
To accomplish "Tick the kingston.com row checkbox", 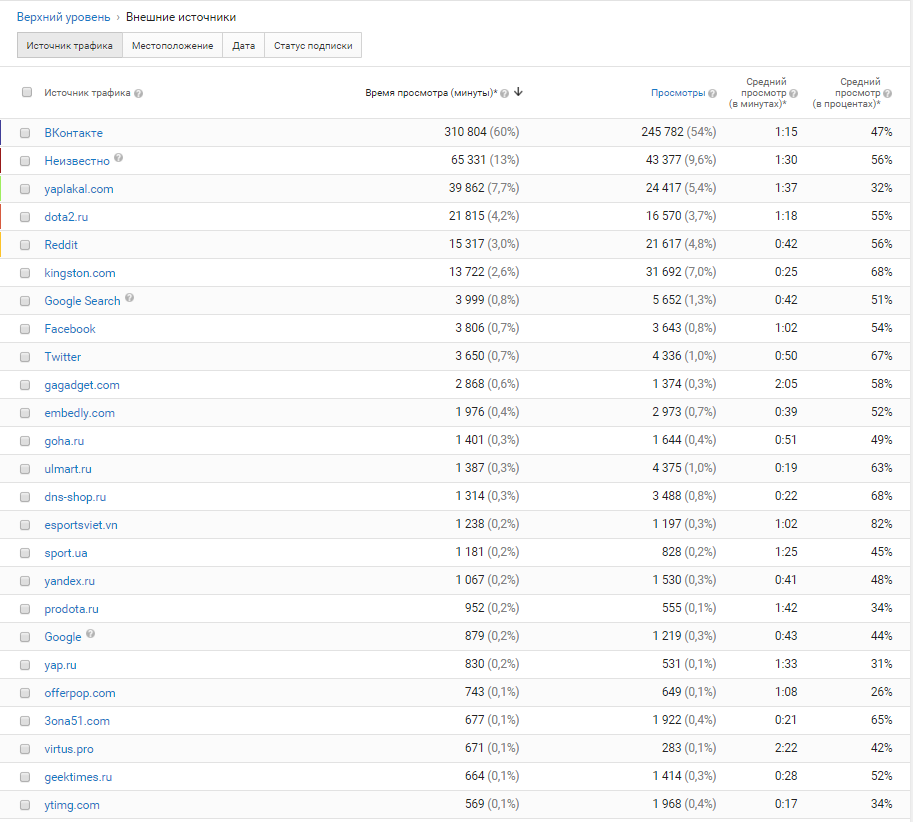I will [25, 273].
